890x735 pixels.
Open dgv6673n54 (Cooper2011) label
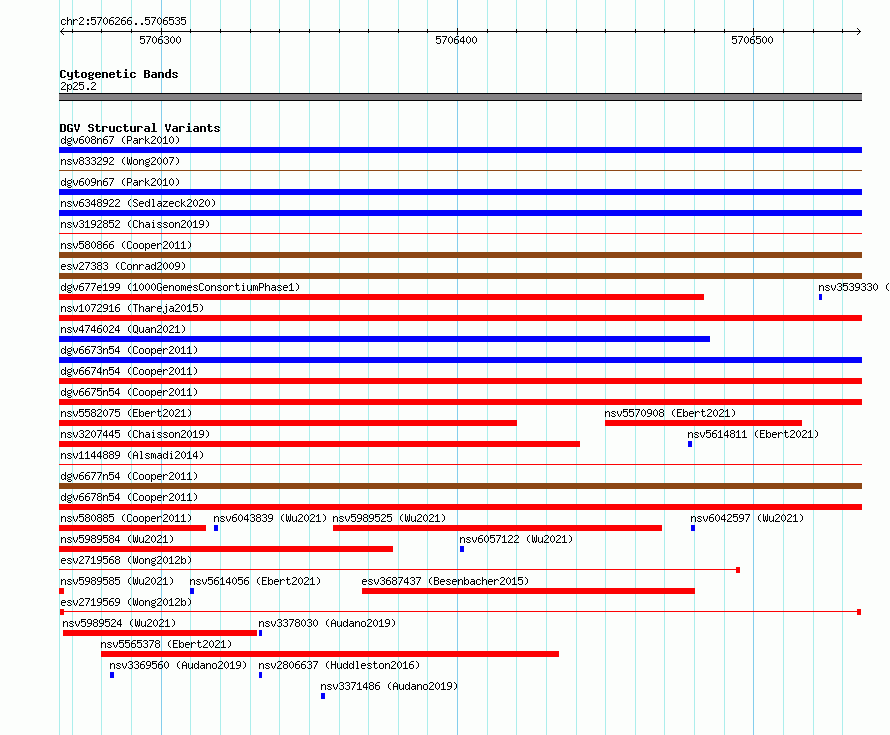click(129, 350)
